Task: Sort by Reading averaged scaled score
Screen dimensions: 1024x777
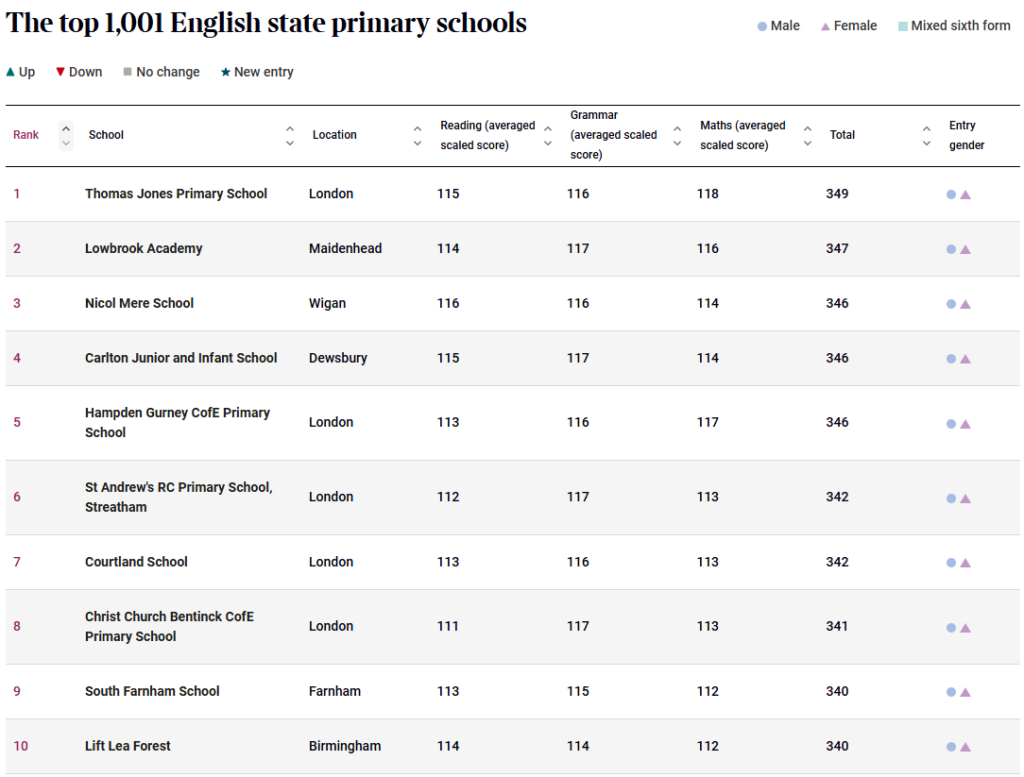Action: click(548, 136)
